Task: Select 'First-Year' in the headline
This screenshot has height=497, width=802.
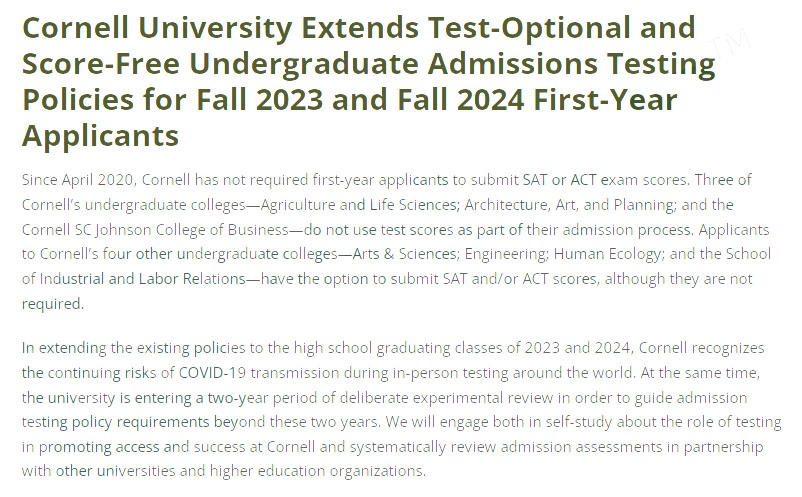Action: tap(605, 99)
